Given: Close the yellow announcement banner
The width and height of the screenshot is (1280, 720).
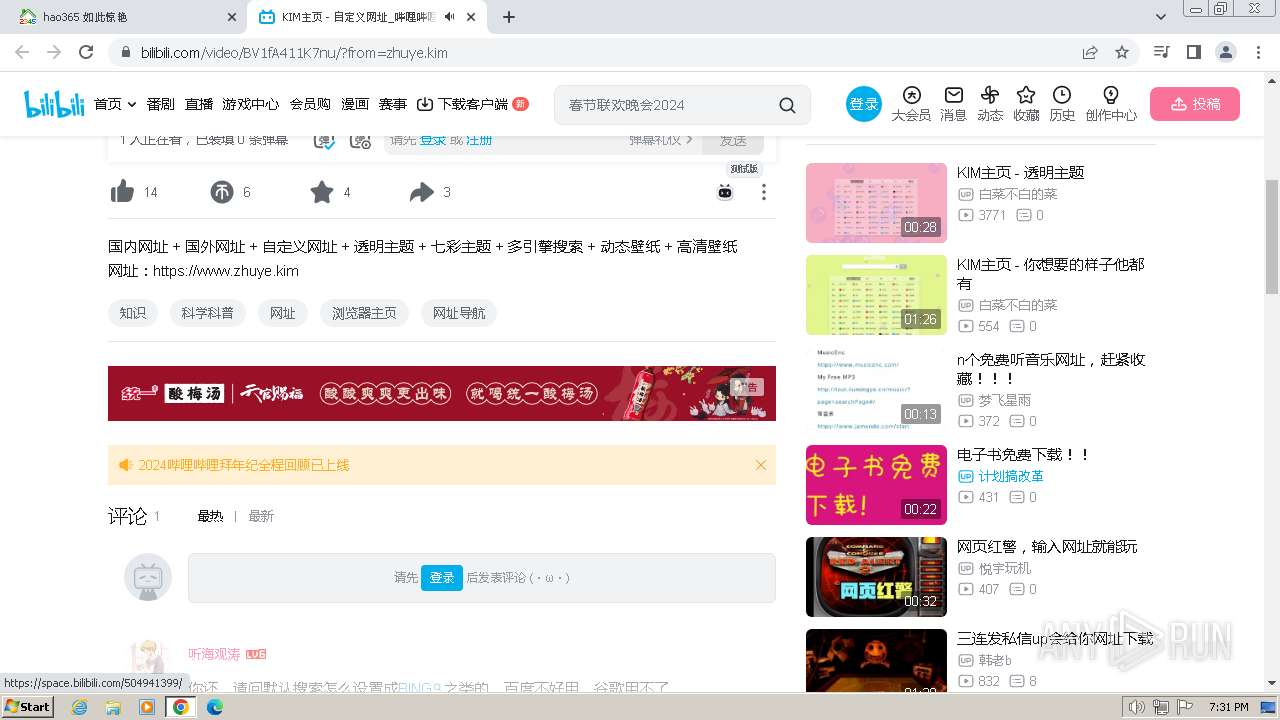Looking at the screenshot, I should click(x=761, y=465).
